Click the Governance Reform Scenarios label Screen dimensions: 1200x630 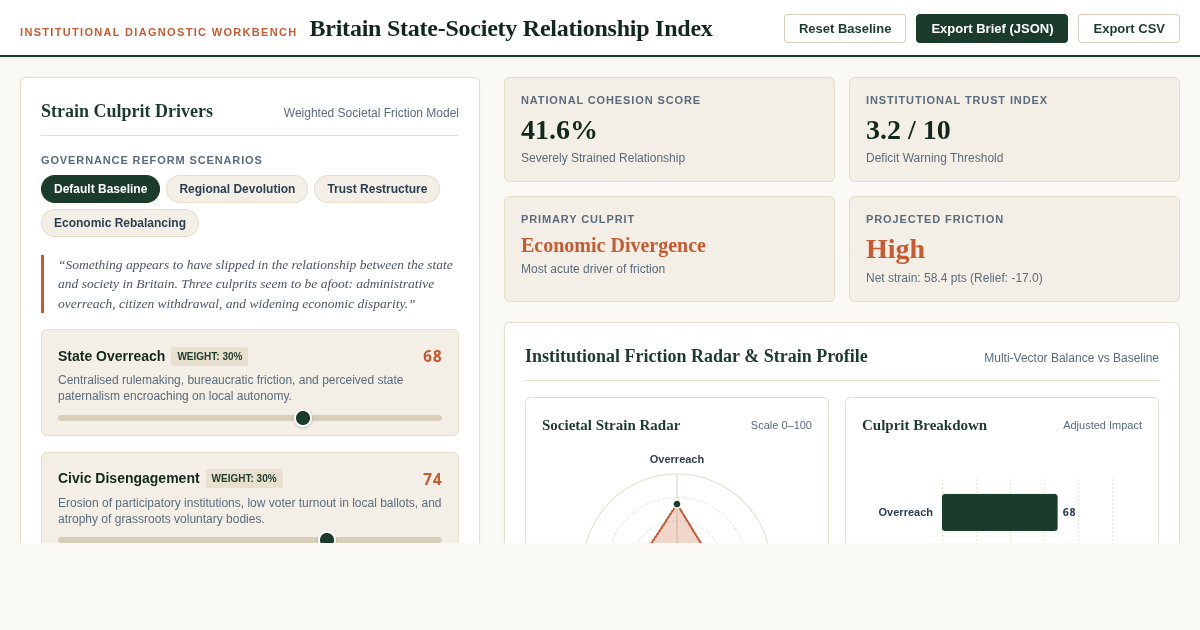coord(152,160)
